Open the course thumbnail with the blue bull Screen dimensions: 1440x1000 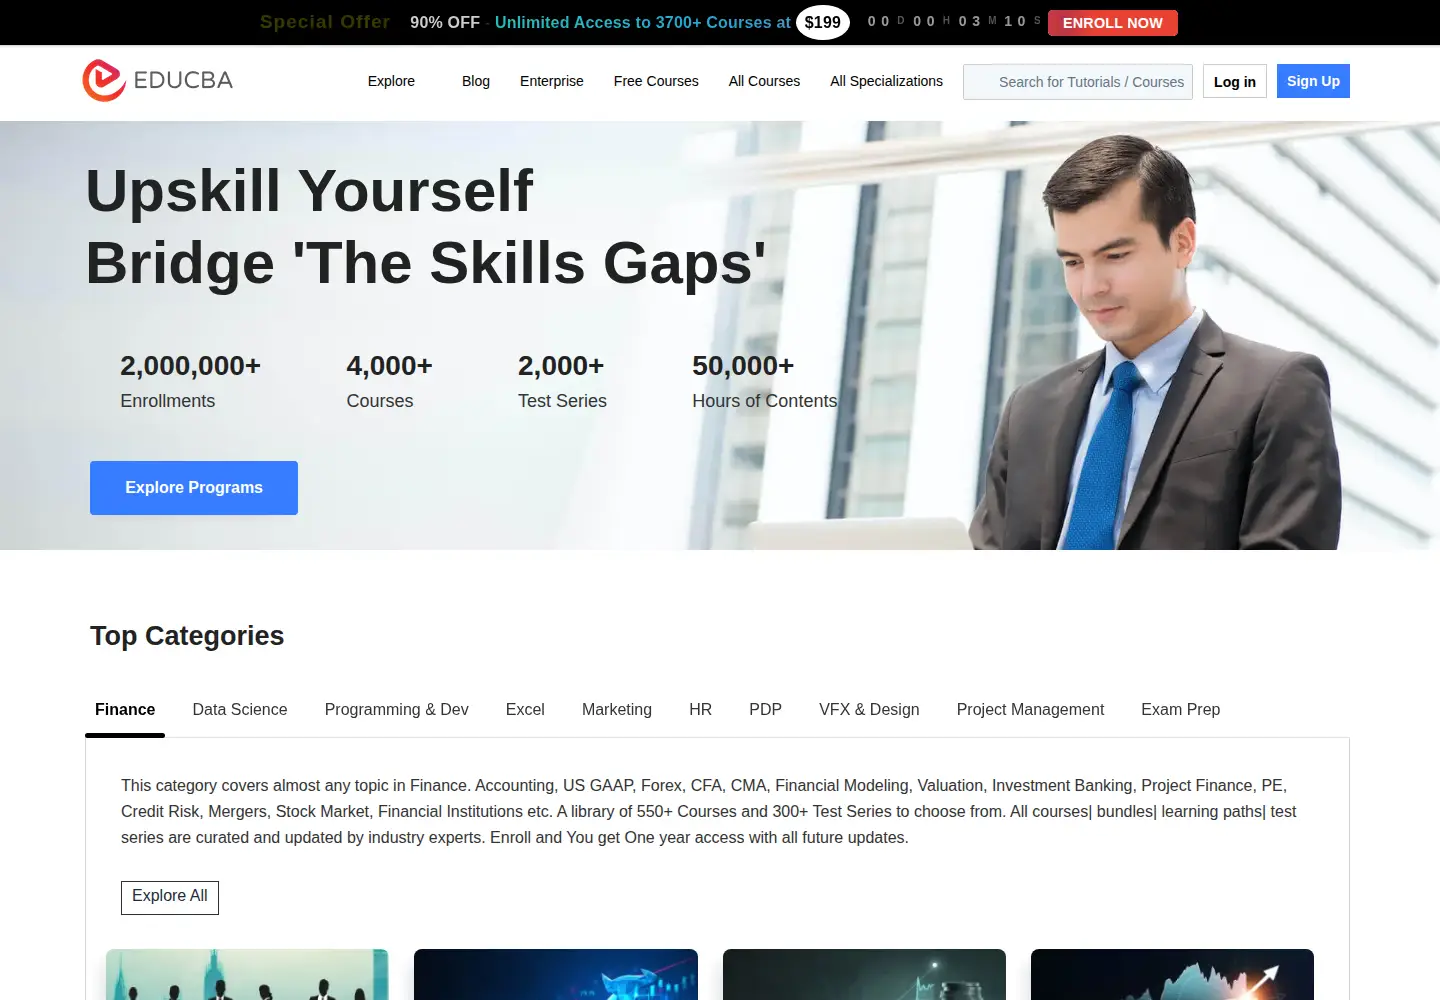pos(556,975)
